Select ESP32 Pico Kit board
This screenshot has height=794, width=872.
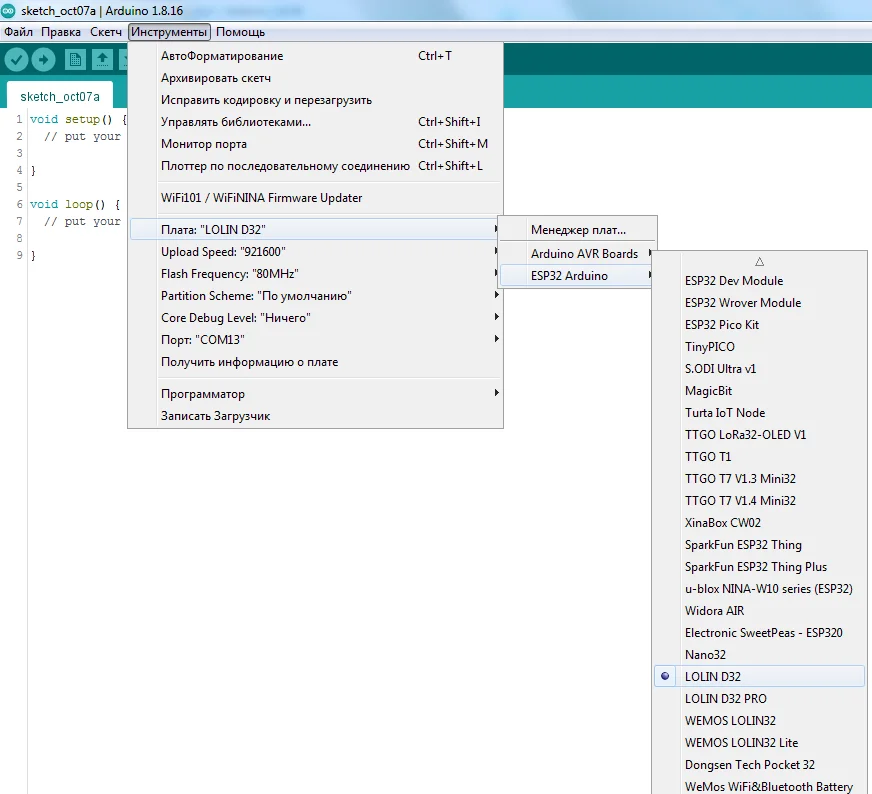click(760, 325)
